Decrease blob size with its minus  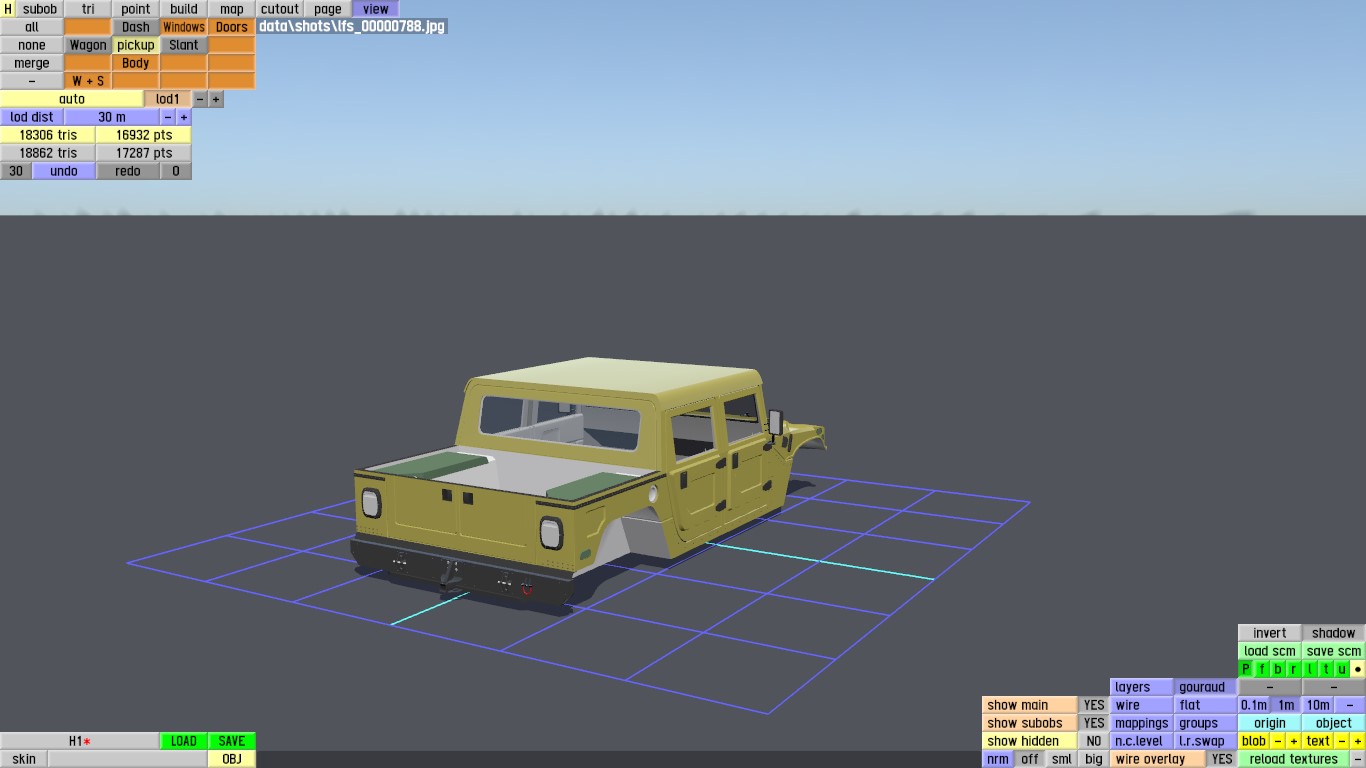(1278, 741)
